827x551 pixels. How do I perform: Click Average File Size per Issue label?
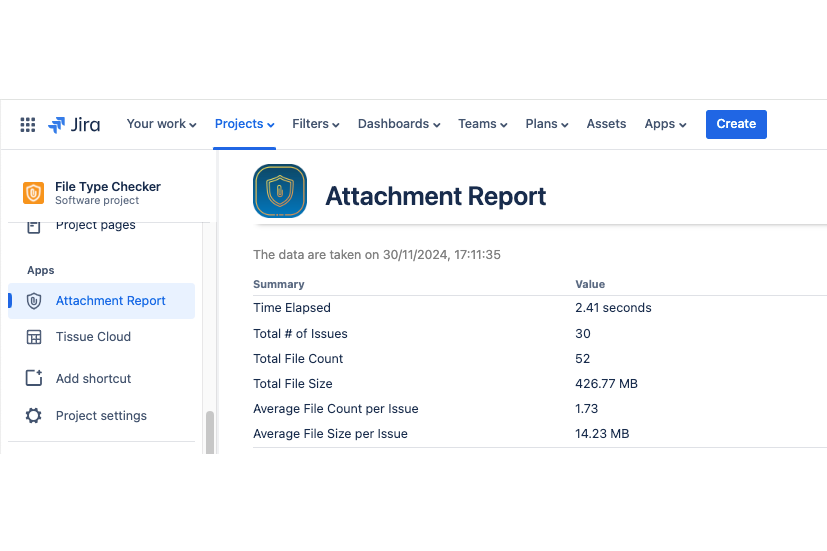(330, 434)
